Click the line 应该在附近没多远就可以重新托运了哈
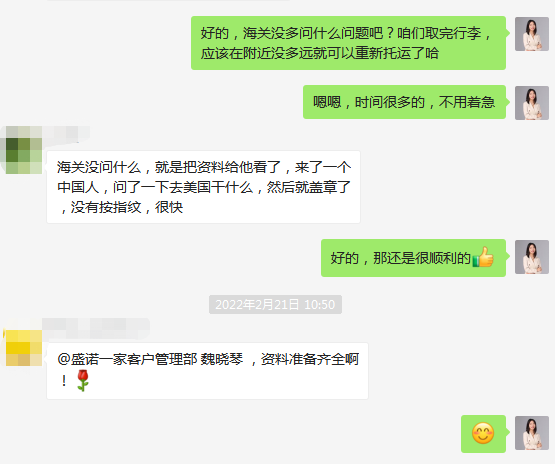This screenshot has width=555, height=464. tap(320, 53)
